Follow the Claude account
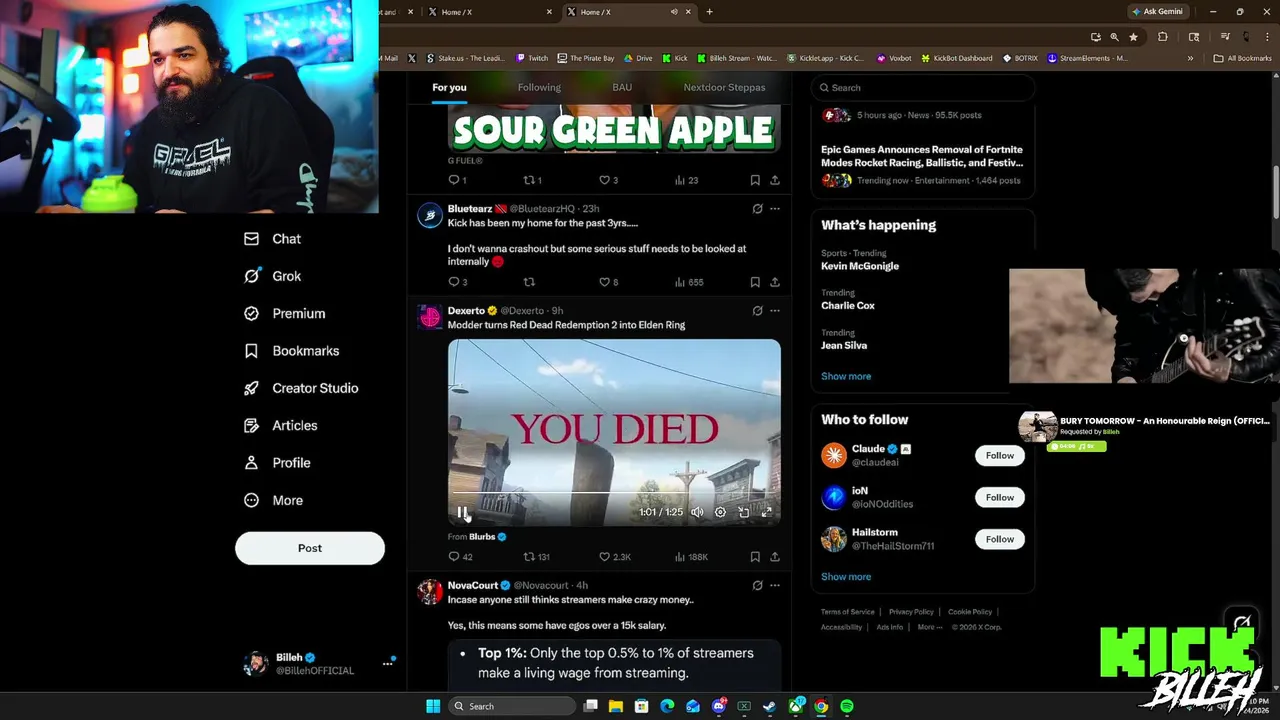 (1000, 455)
